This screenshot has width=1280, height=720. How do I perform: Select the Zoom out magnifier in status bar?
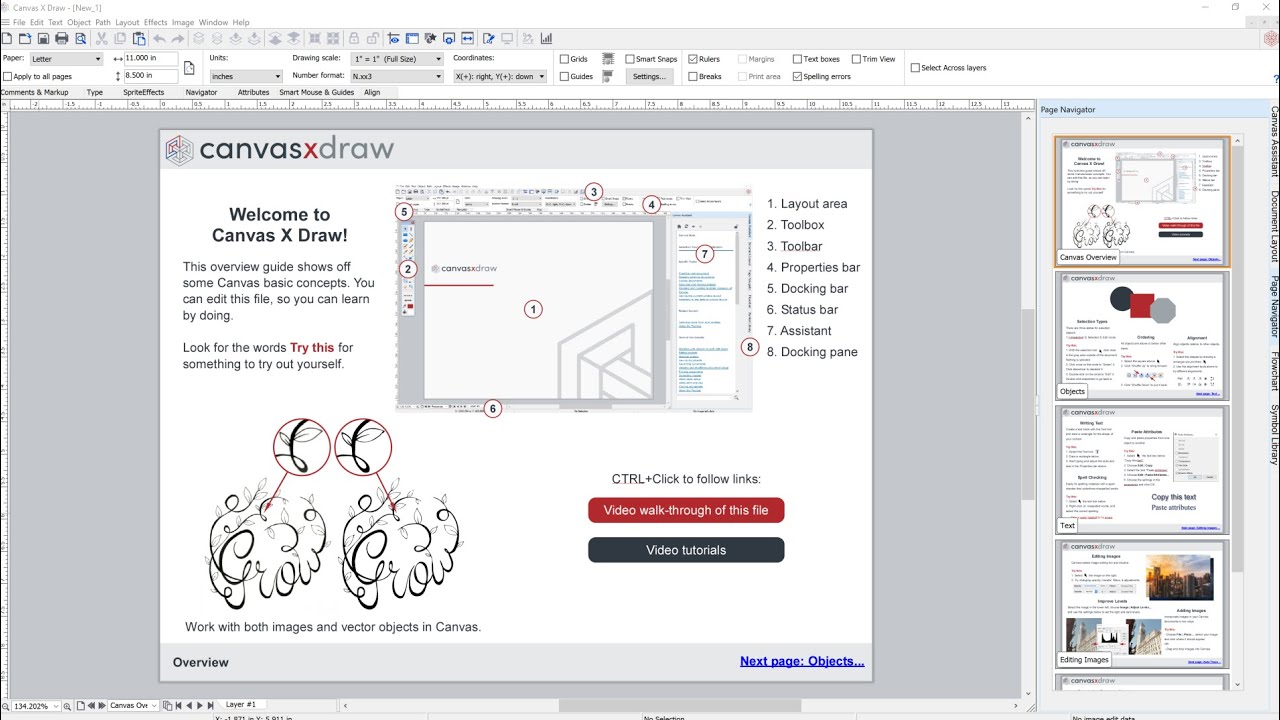tap(7, 705)
